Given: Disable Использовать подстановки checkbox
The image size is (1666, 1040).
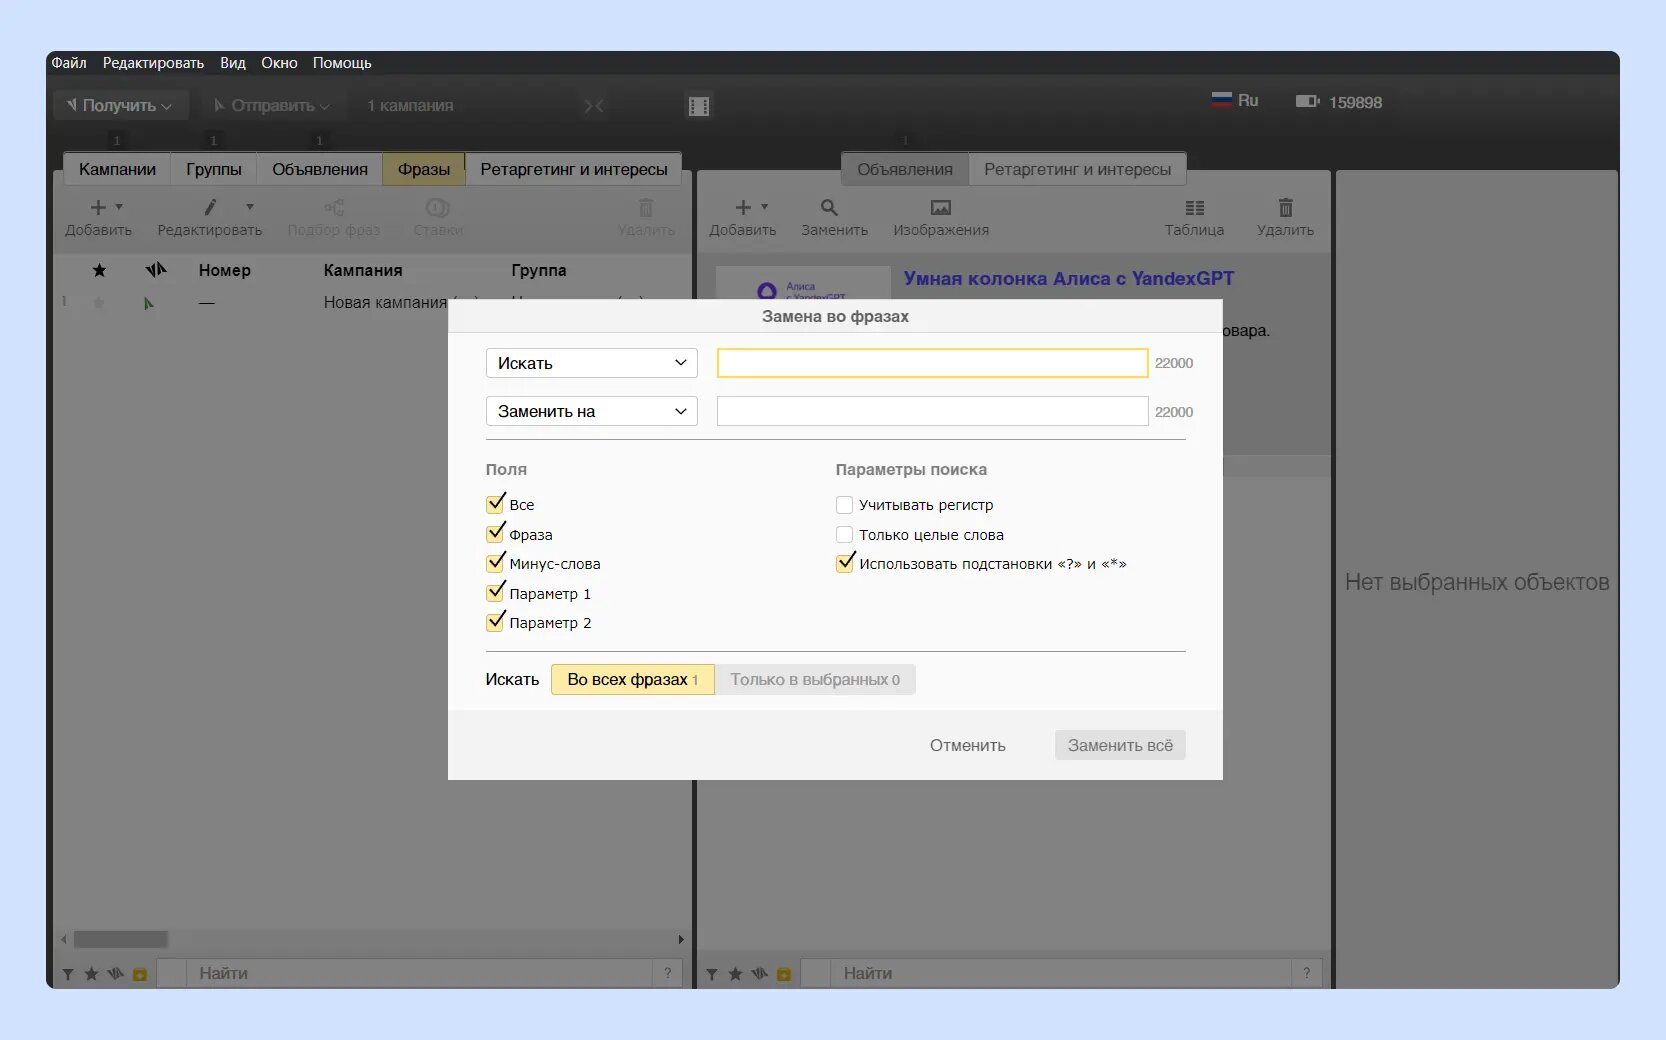Looking at the screenshot, I should coord(845,562).
